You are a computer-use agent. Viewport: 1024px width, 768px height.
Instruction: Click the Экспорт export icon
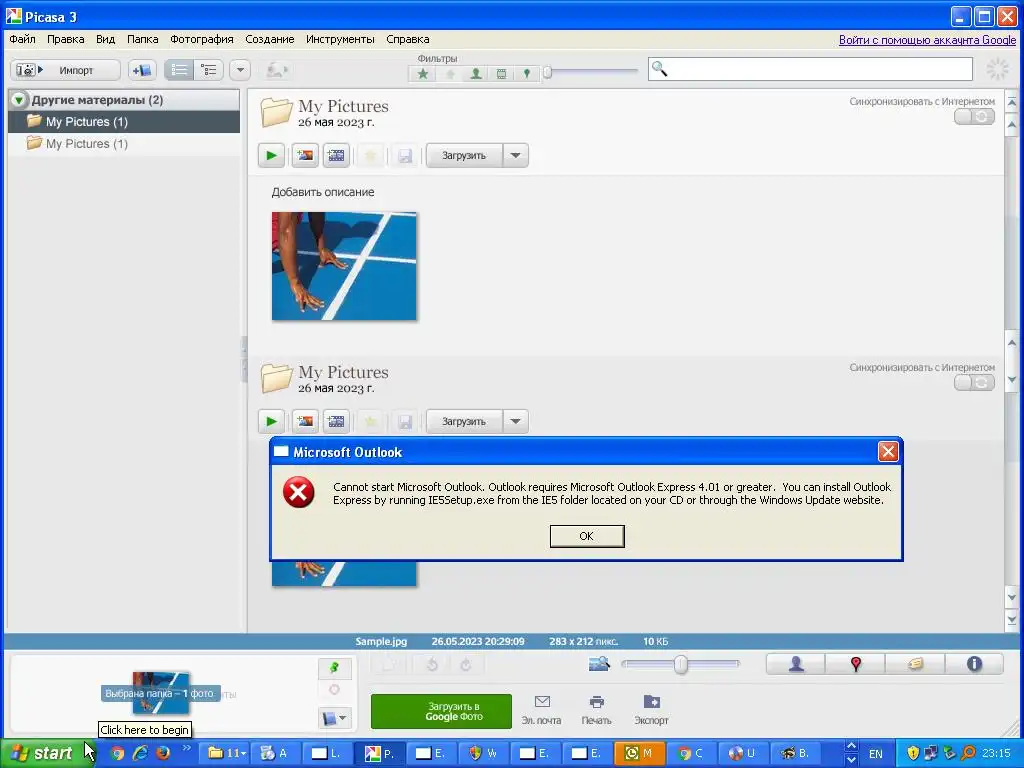pyautogui.click(x=651, y=710)
